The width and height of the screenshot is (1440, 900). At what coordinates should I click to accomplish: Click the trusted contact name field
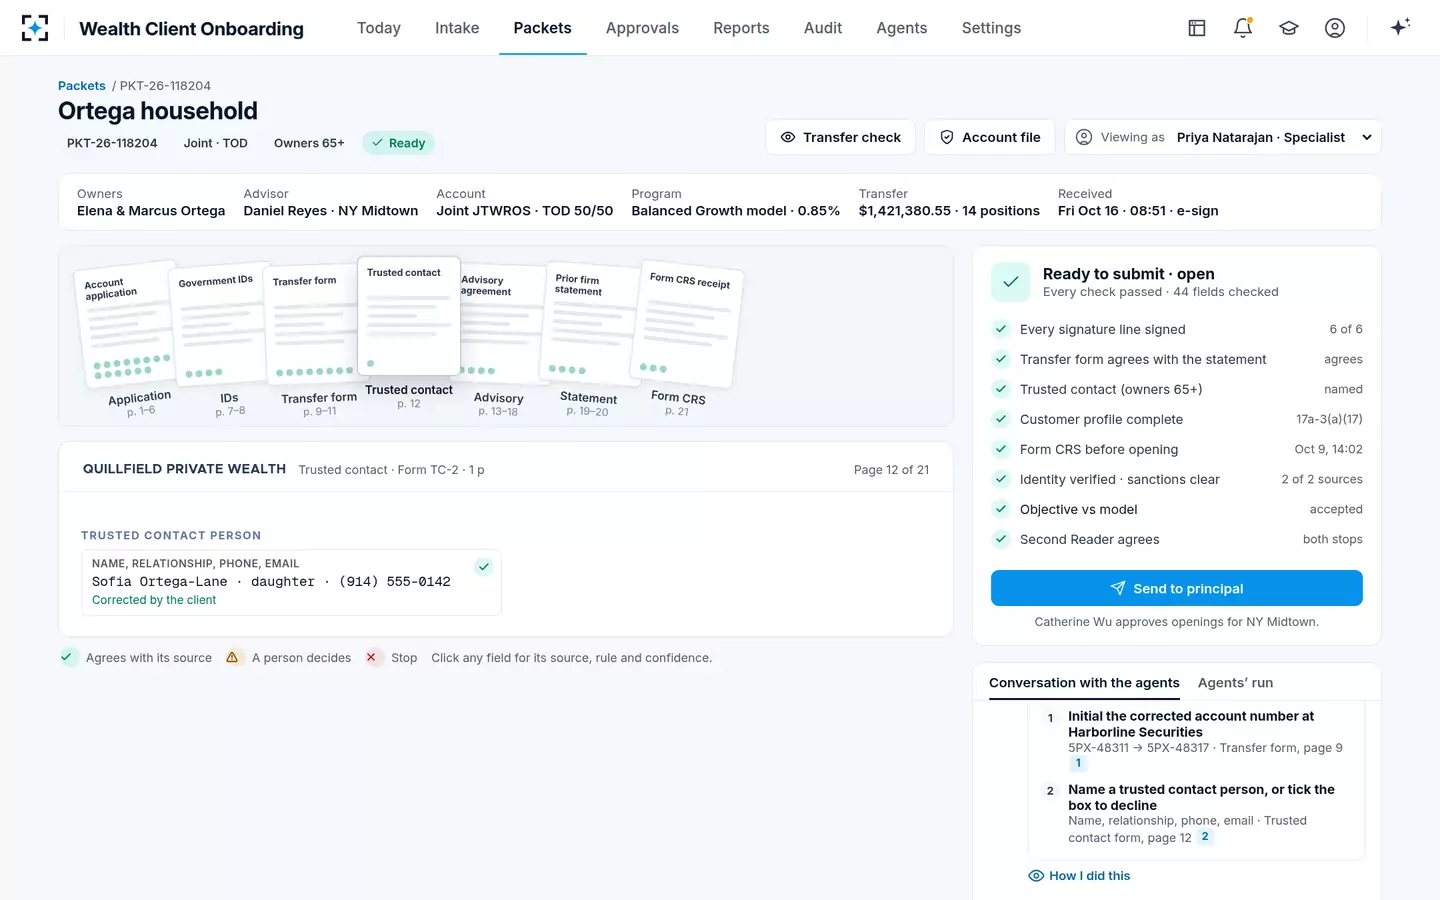click(291, 582)
